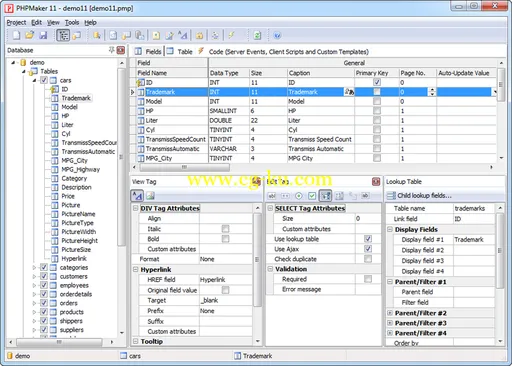Image resolution: width=512 pixels, height=366 pixels.
Task: Switch to the Code (Server Events) tab
Action: click(x=284, y=52)
